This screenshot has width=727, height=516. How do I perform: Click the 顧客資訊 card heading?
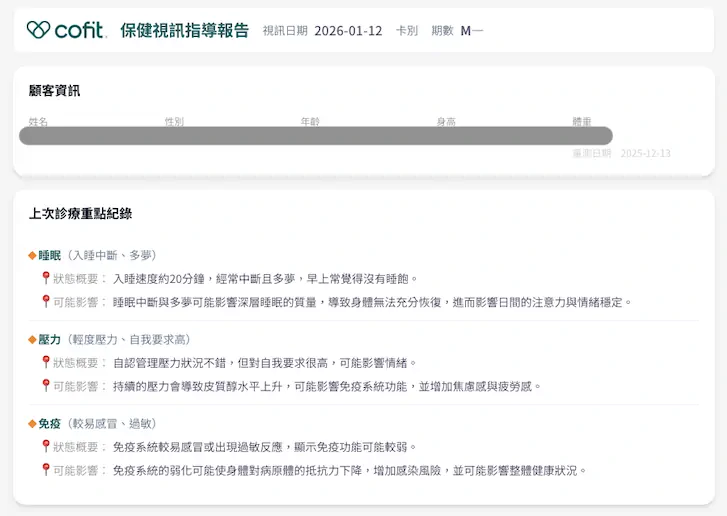click(54, 91)
